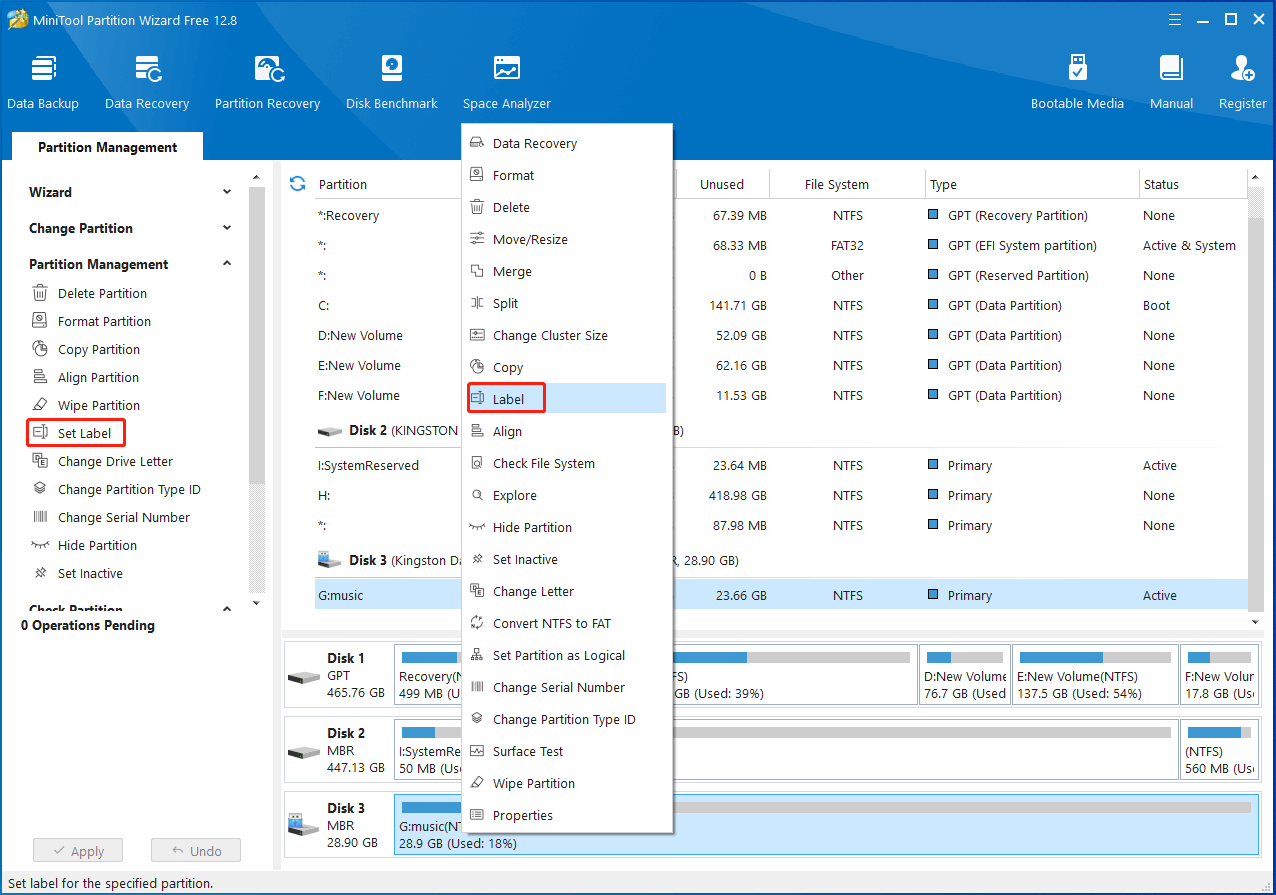The height and width of the screenshot is (895, 1276).
Task: Click sidebar scrollbar down arrow
Action: click(256, 603)
